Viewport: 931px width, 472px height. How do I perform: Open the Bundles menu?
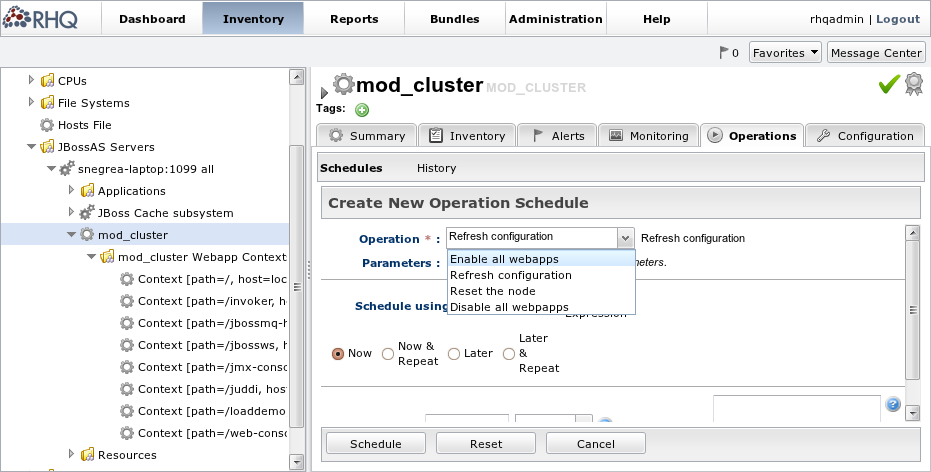pyautogui.click(x=455, y=18)
